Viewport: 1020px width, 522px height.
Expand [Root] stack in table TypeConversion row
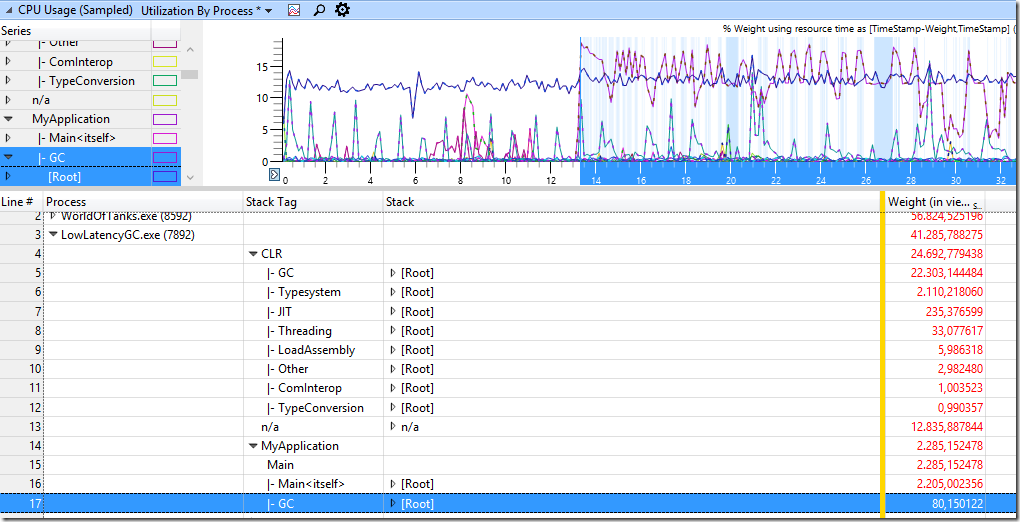point(393,407)
